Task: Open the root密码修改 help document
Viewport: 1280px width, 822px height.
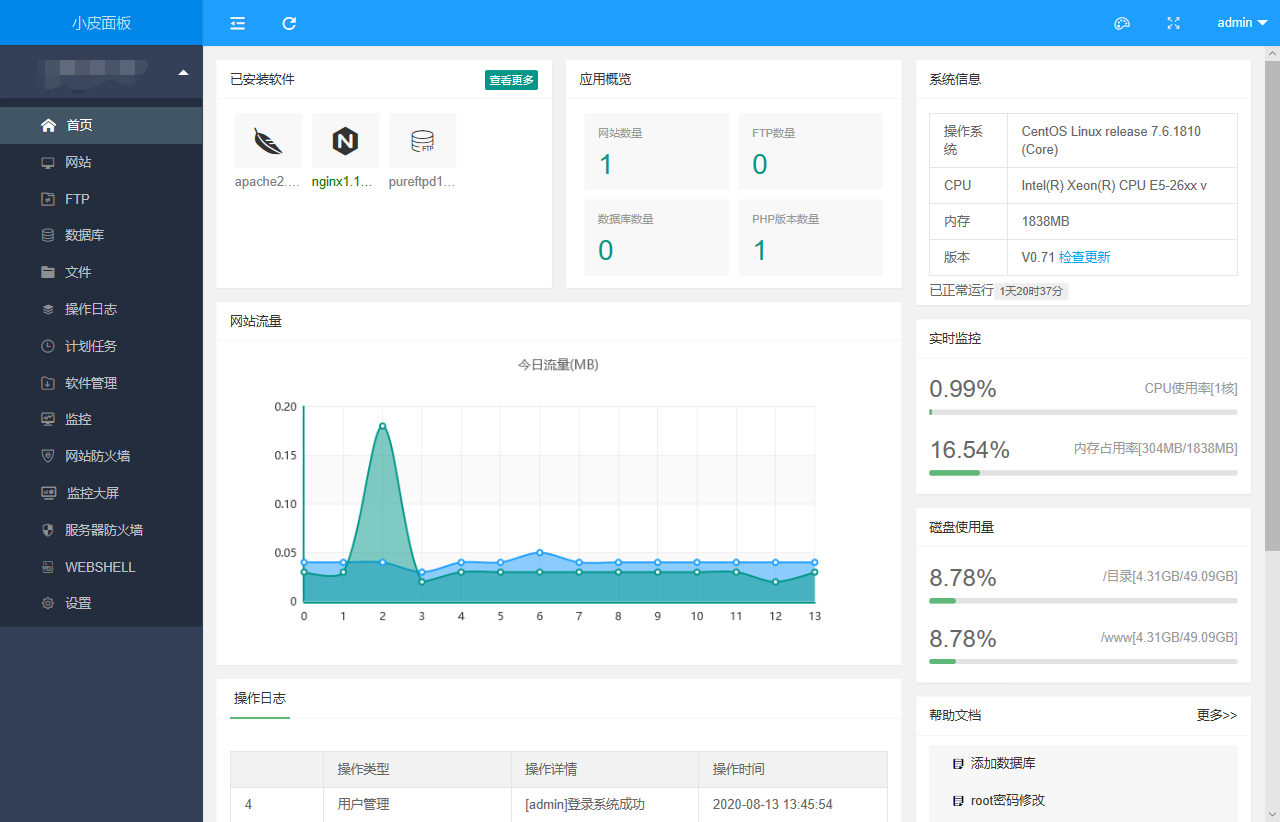Action: pyautogui.click(x=1008, y=800)
